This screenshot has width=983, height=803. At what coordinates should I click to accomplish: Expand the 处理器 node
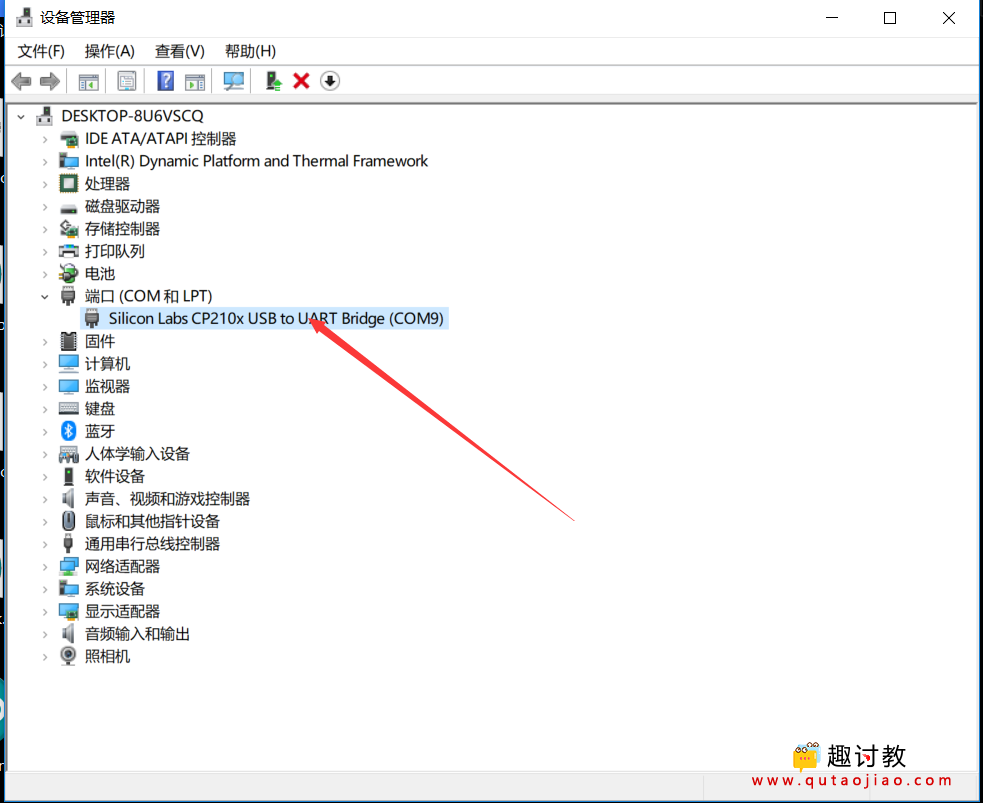[x=45, y=184]
